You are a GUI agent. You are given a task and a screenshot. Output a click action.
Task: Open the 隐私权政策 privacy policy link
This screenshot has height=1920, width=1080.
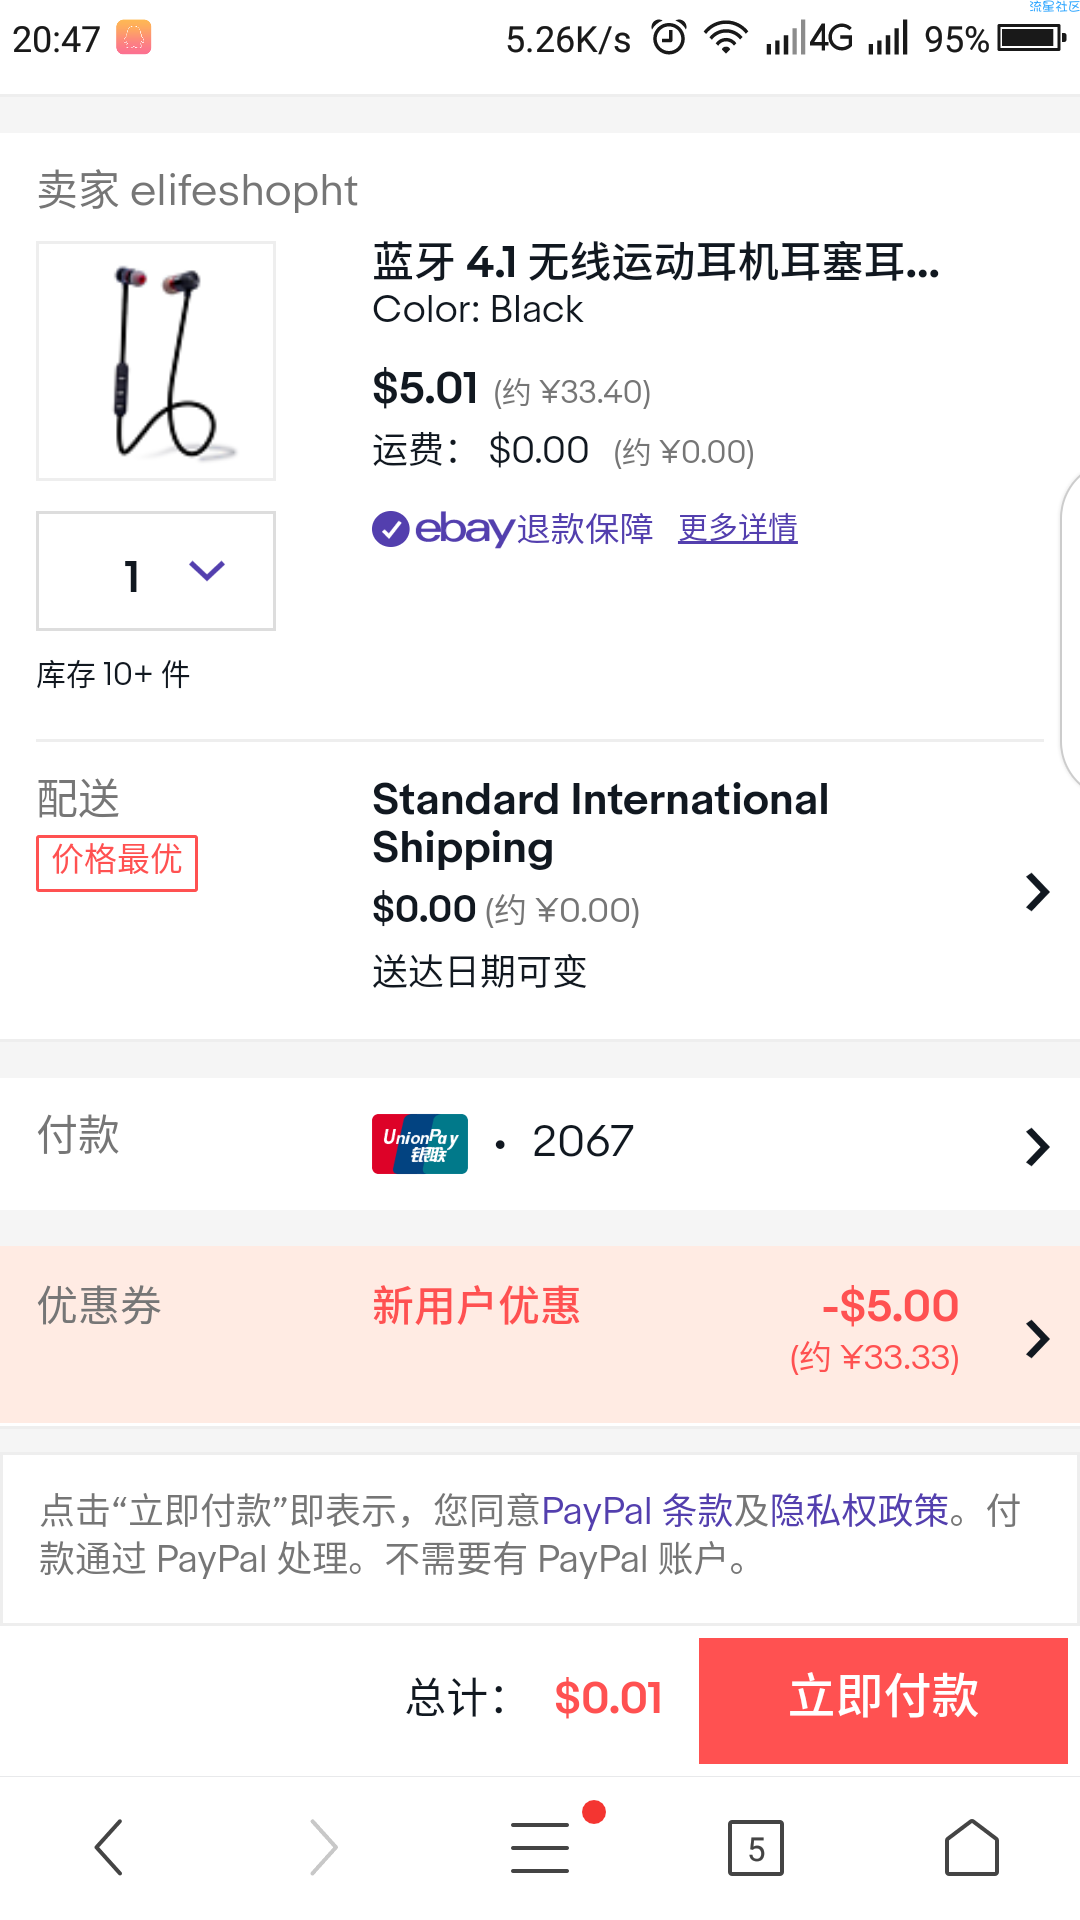click(859, 1510)
